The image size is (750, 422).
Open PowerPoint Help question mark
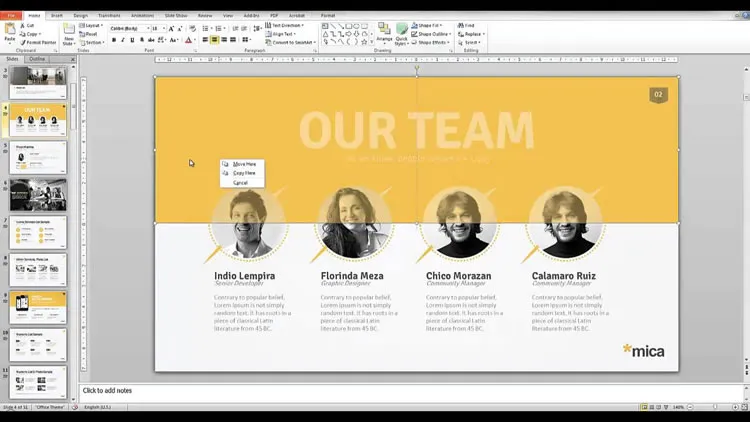click(745, 15)
